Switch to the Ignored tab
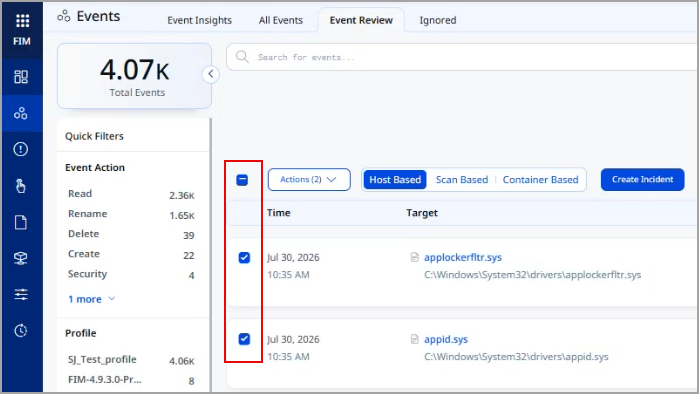699x394 pixels. 438,20
